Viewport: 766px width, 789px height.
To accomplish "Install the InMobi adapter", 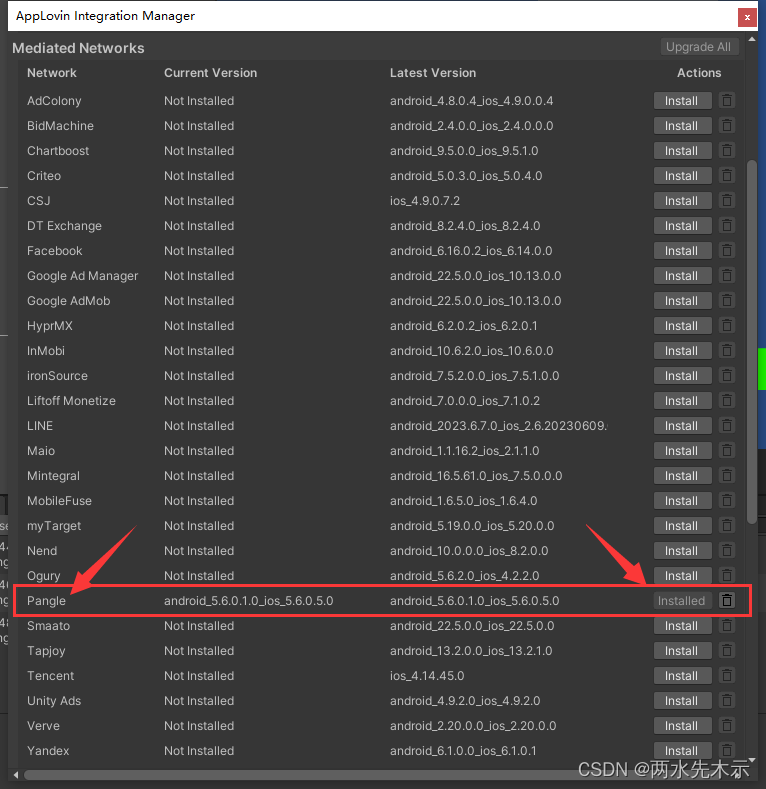I will pos(682,350).
